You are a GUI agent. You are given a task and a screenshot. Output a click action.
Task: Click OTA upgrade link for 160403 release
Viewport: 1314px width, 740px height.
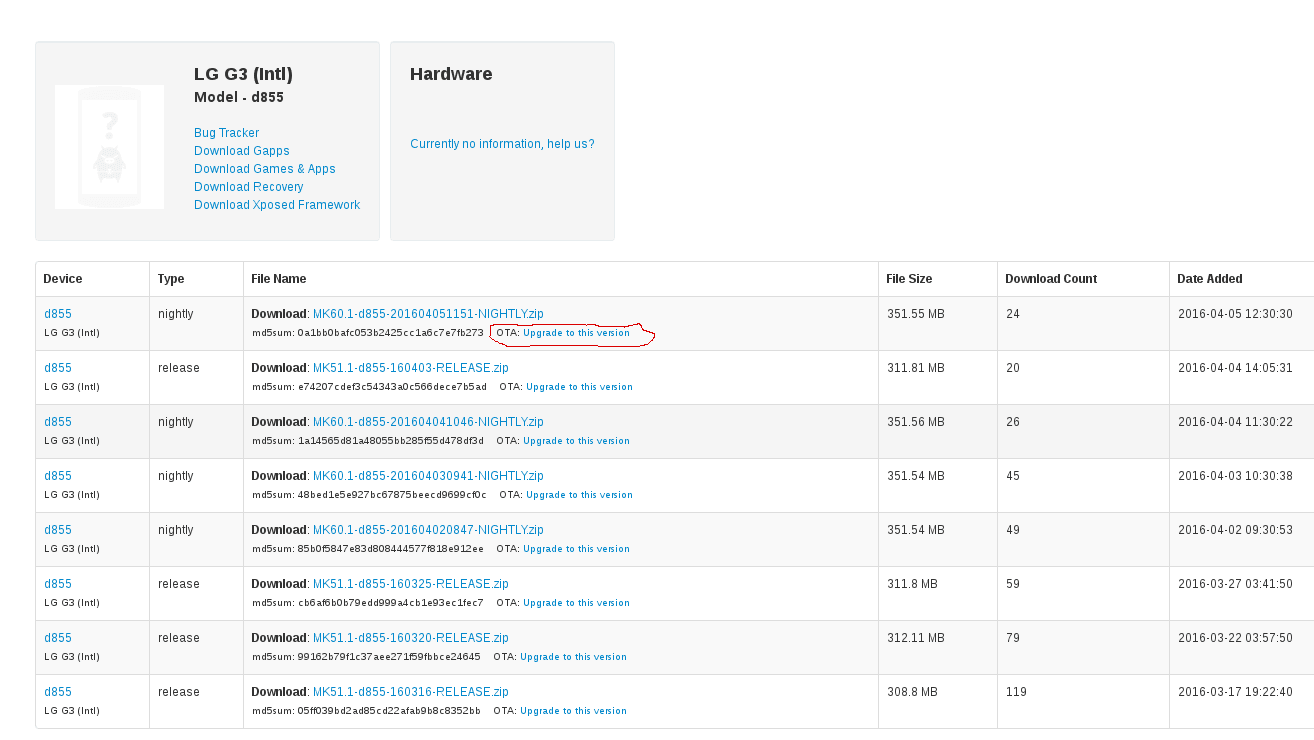[x=579, y=387]
